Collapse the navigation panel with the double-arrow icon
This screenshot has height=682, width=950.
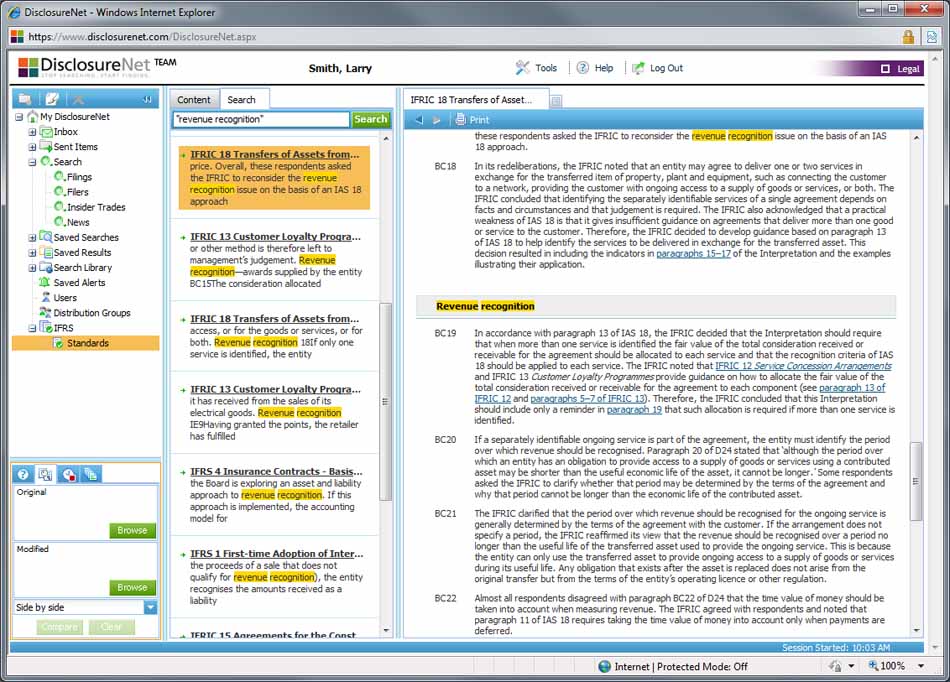147,99
